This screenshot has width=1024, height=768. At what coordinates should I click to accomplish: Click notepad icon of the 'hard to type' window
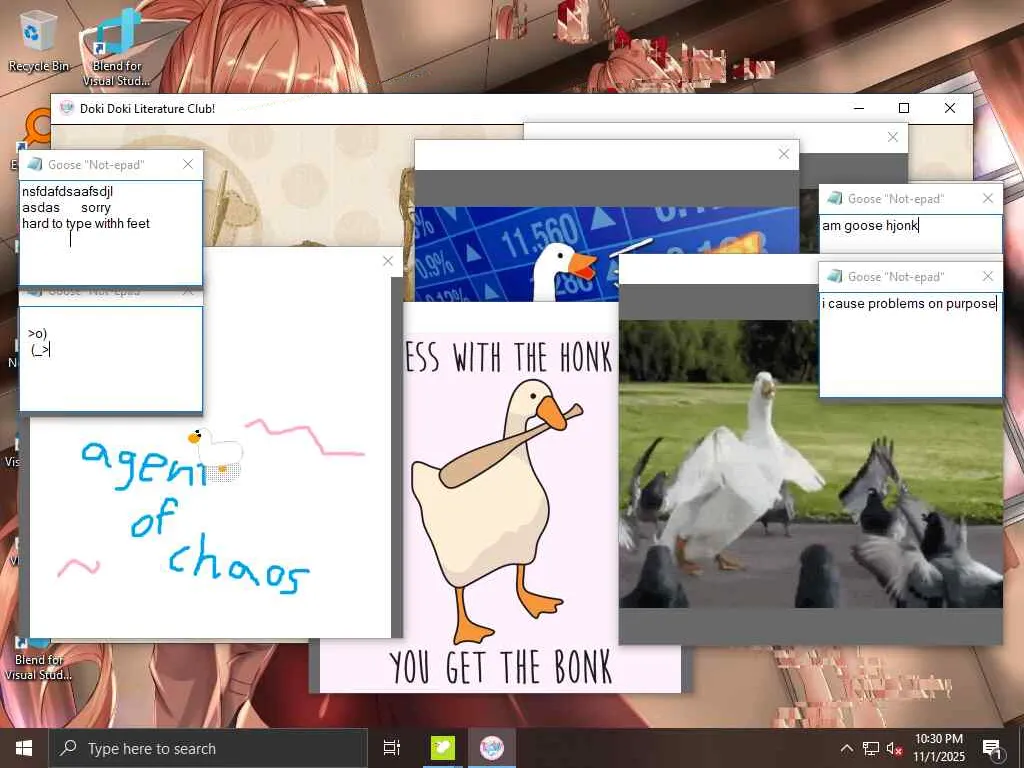click(x=35, y=165)
